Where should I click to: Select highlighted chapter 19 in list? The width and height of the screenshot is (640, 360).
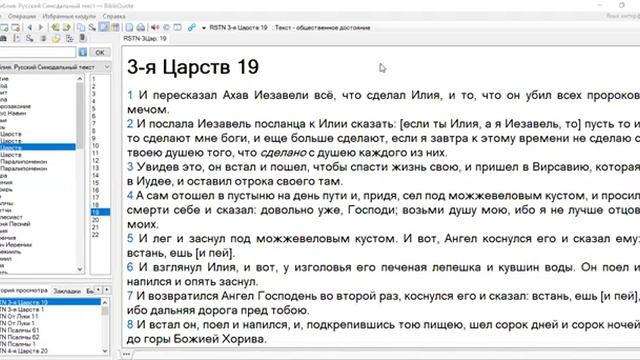point(100,212)
